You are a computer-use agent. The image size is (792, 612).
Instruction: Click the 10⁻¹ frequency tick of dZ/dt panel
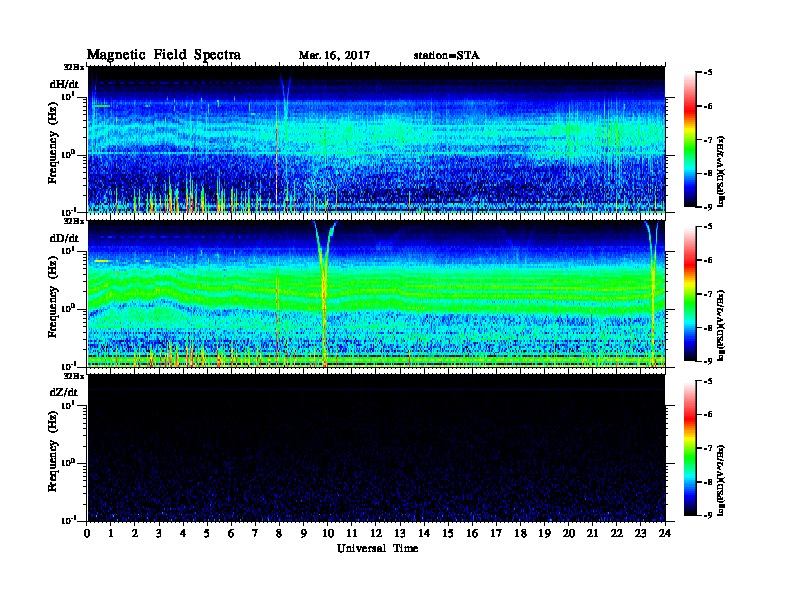click(x=68, y=520)
